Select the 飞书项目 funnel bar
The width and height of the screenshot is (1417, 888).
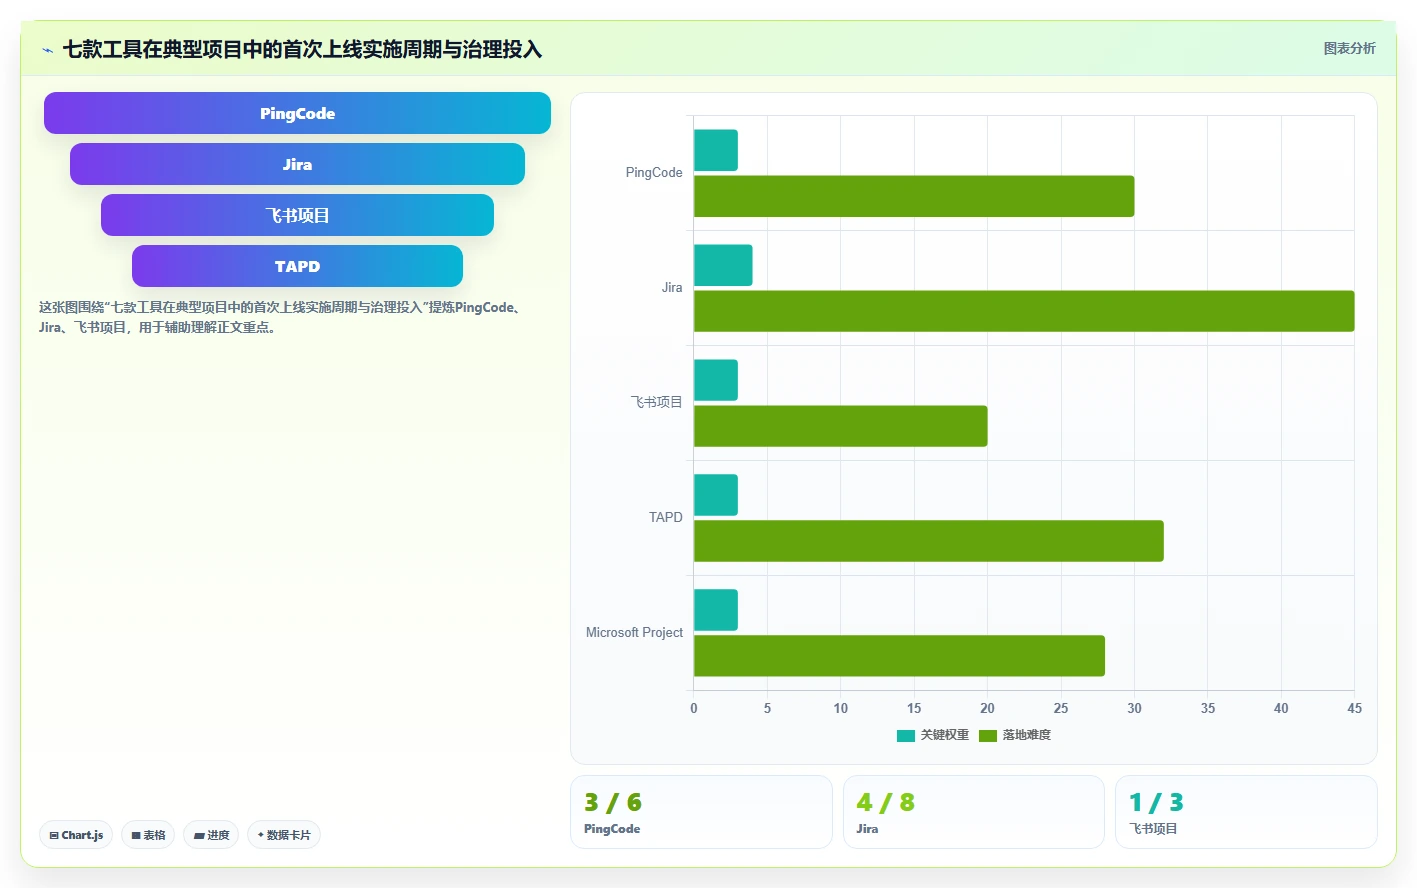[297, 215]
